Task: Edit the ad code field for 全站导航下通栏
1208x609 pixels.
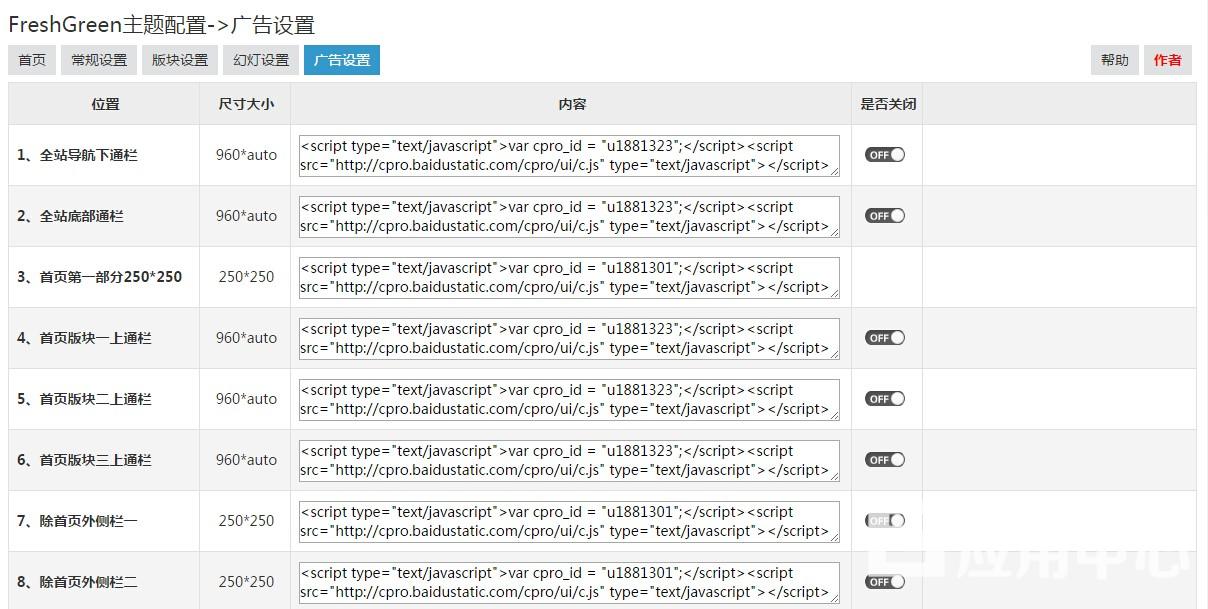Action: (x=569, y=156)
